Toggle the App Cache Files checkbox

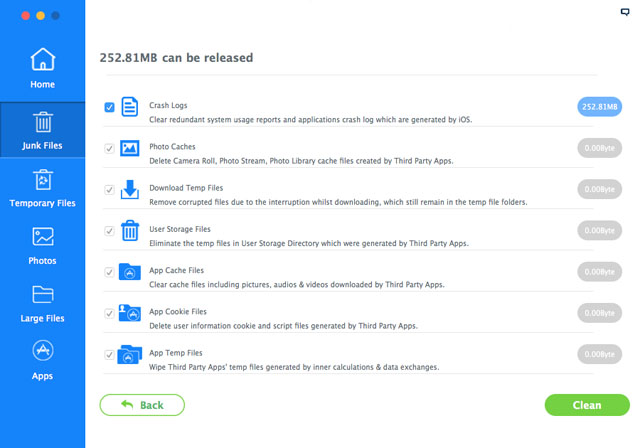109,272
